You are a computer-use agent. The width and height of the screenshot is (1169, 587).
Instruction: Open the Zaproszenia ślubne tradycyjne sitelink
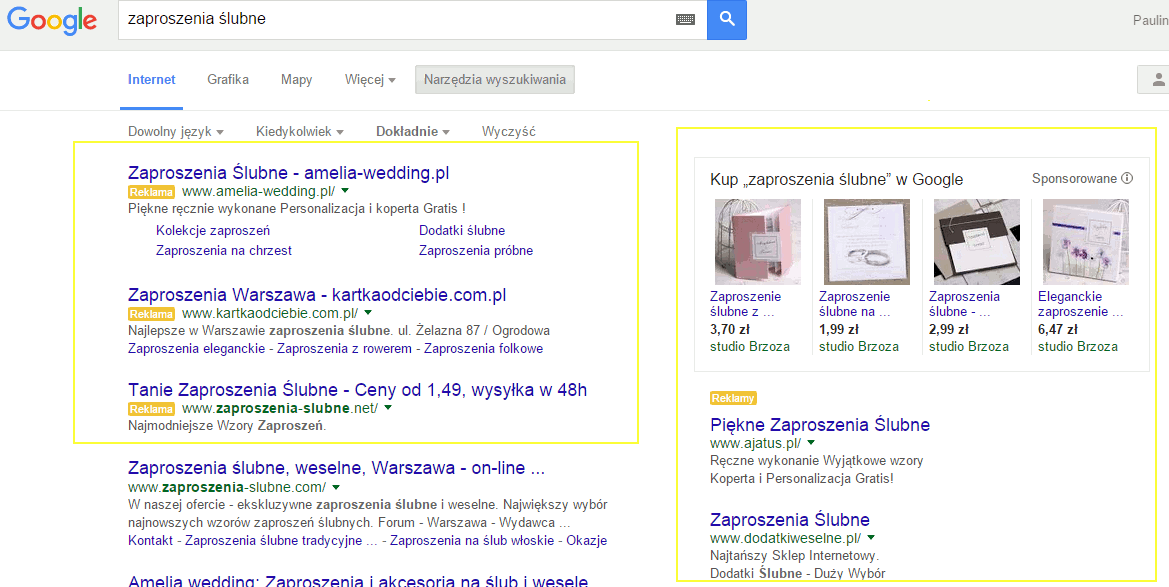tap(281, 541)
